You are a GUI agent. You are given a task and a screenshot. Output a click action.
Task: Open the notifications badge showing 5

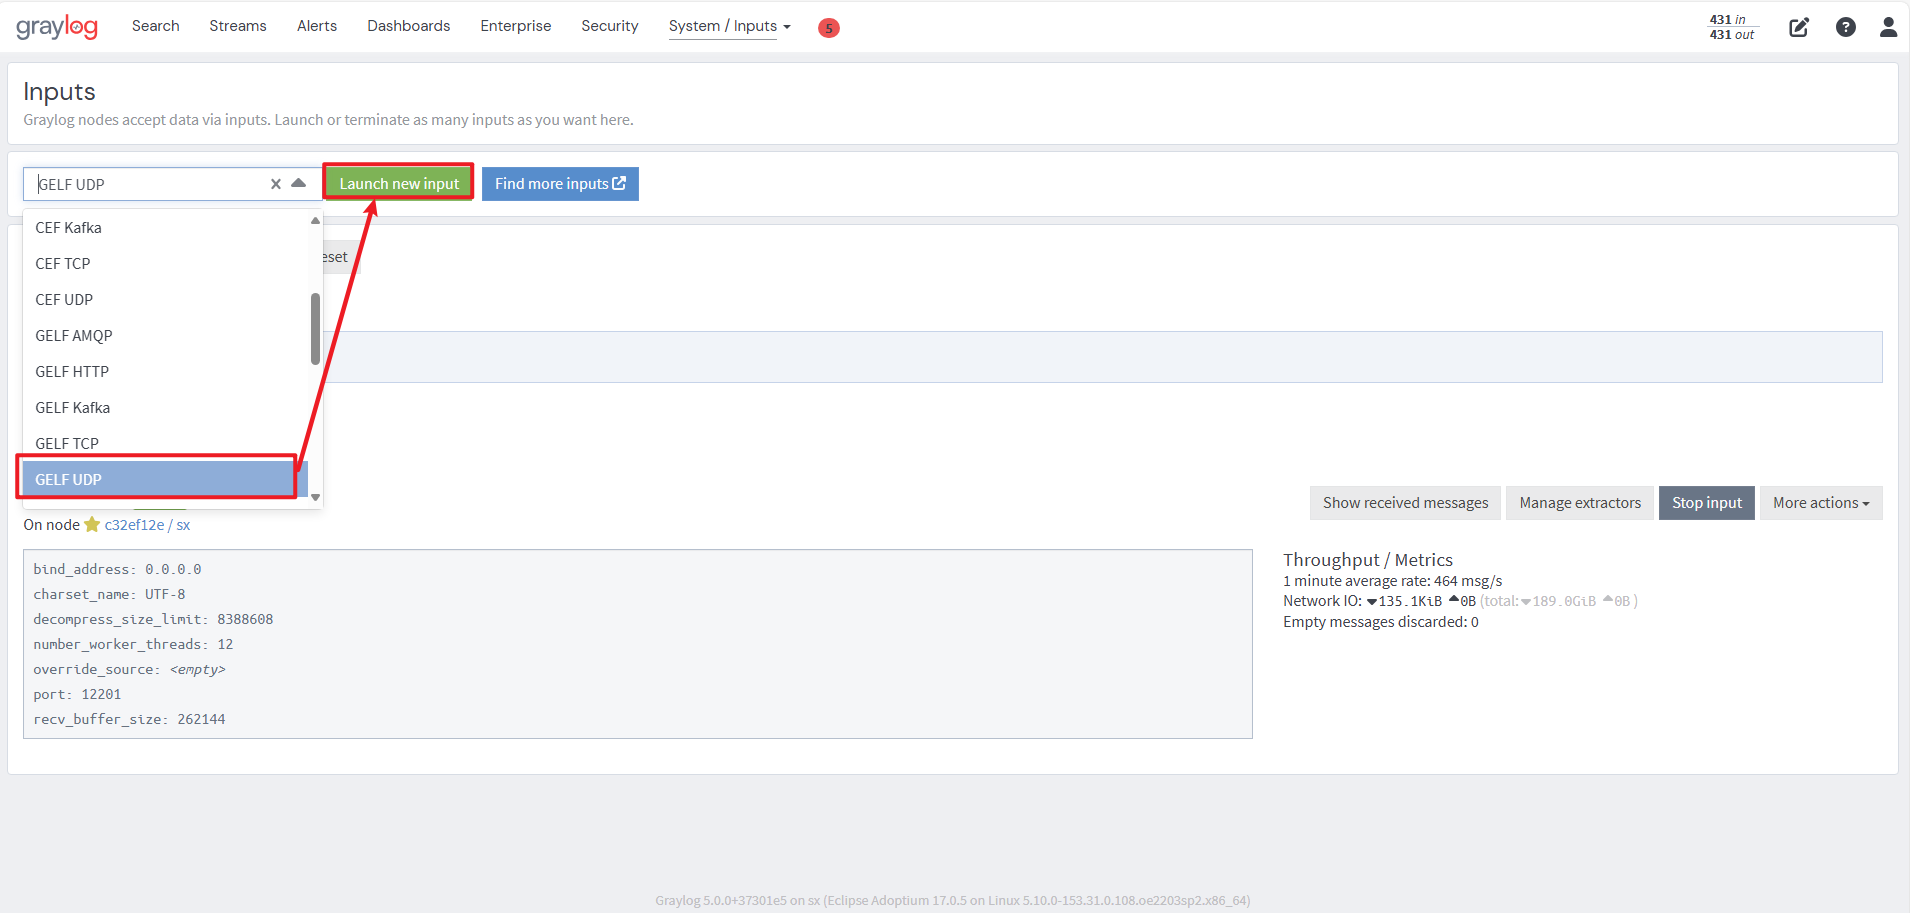coord(828,28)
